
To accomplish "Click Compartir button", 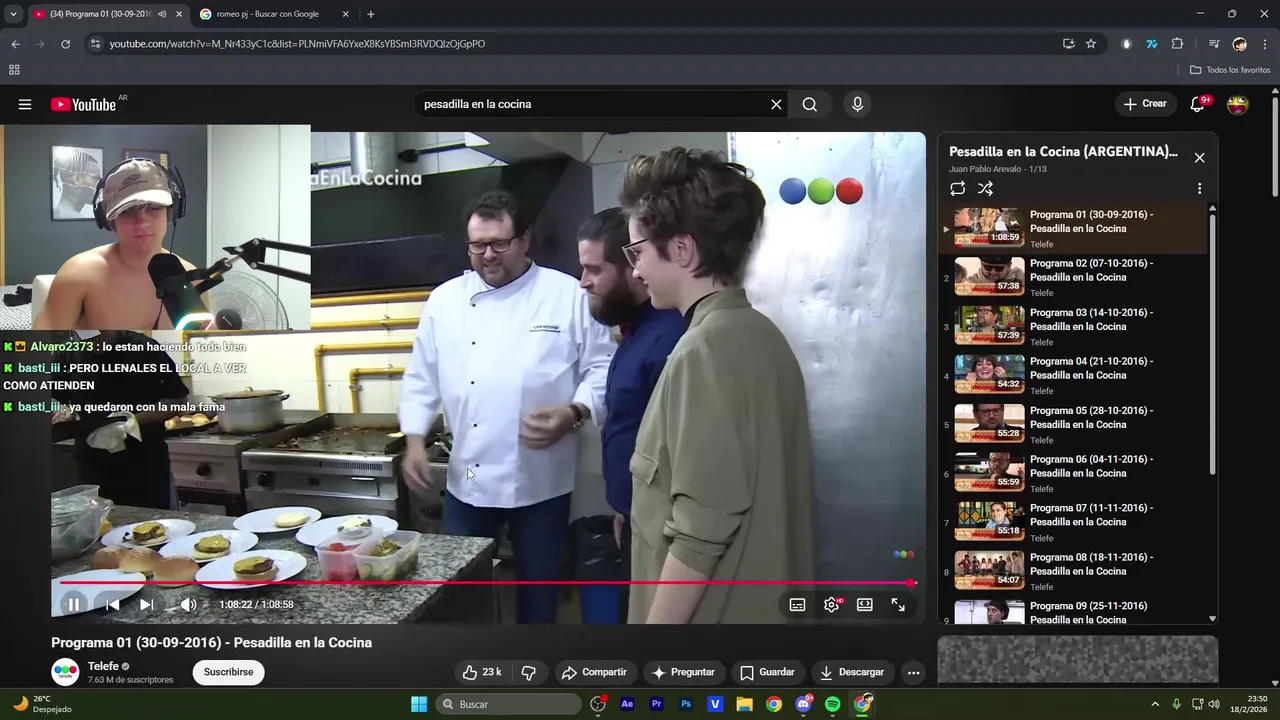I will point(594,672).
